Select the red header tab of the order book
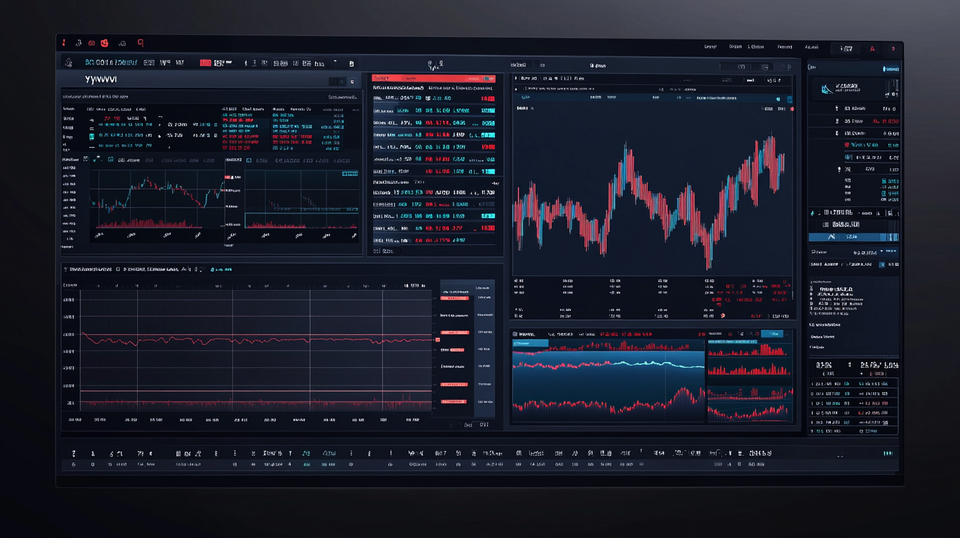Viewport: 960px width, 538px height. point(397,77)
